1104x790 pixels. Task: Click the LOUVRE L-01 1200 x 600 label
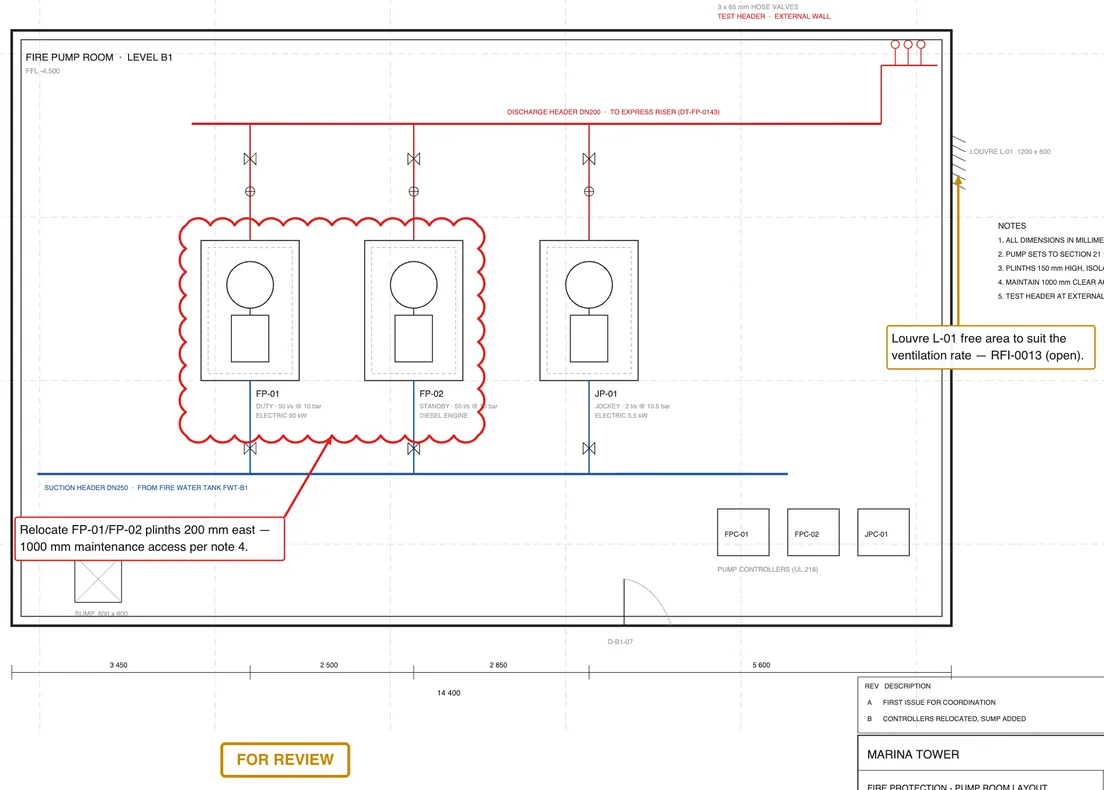[x=1010, y=152]
